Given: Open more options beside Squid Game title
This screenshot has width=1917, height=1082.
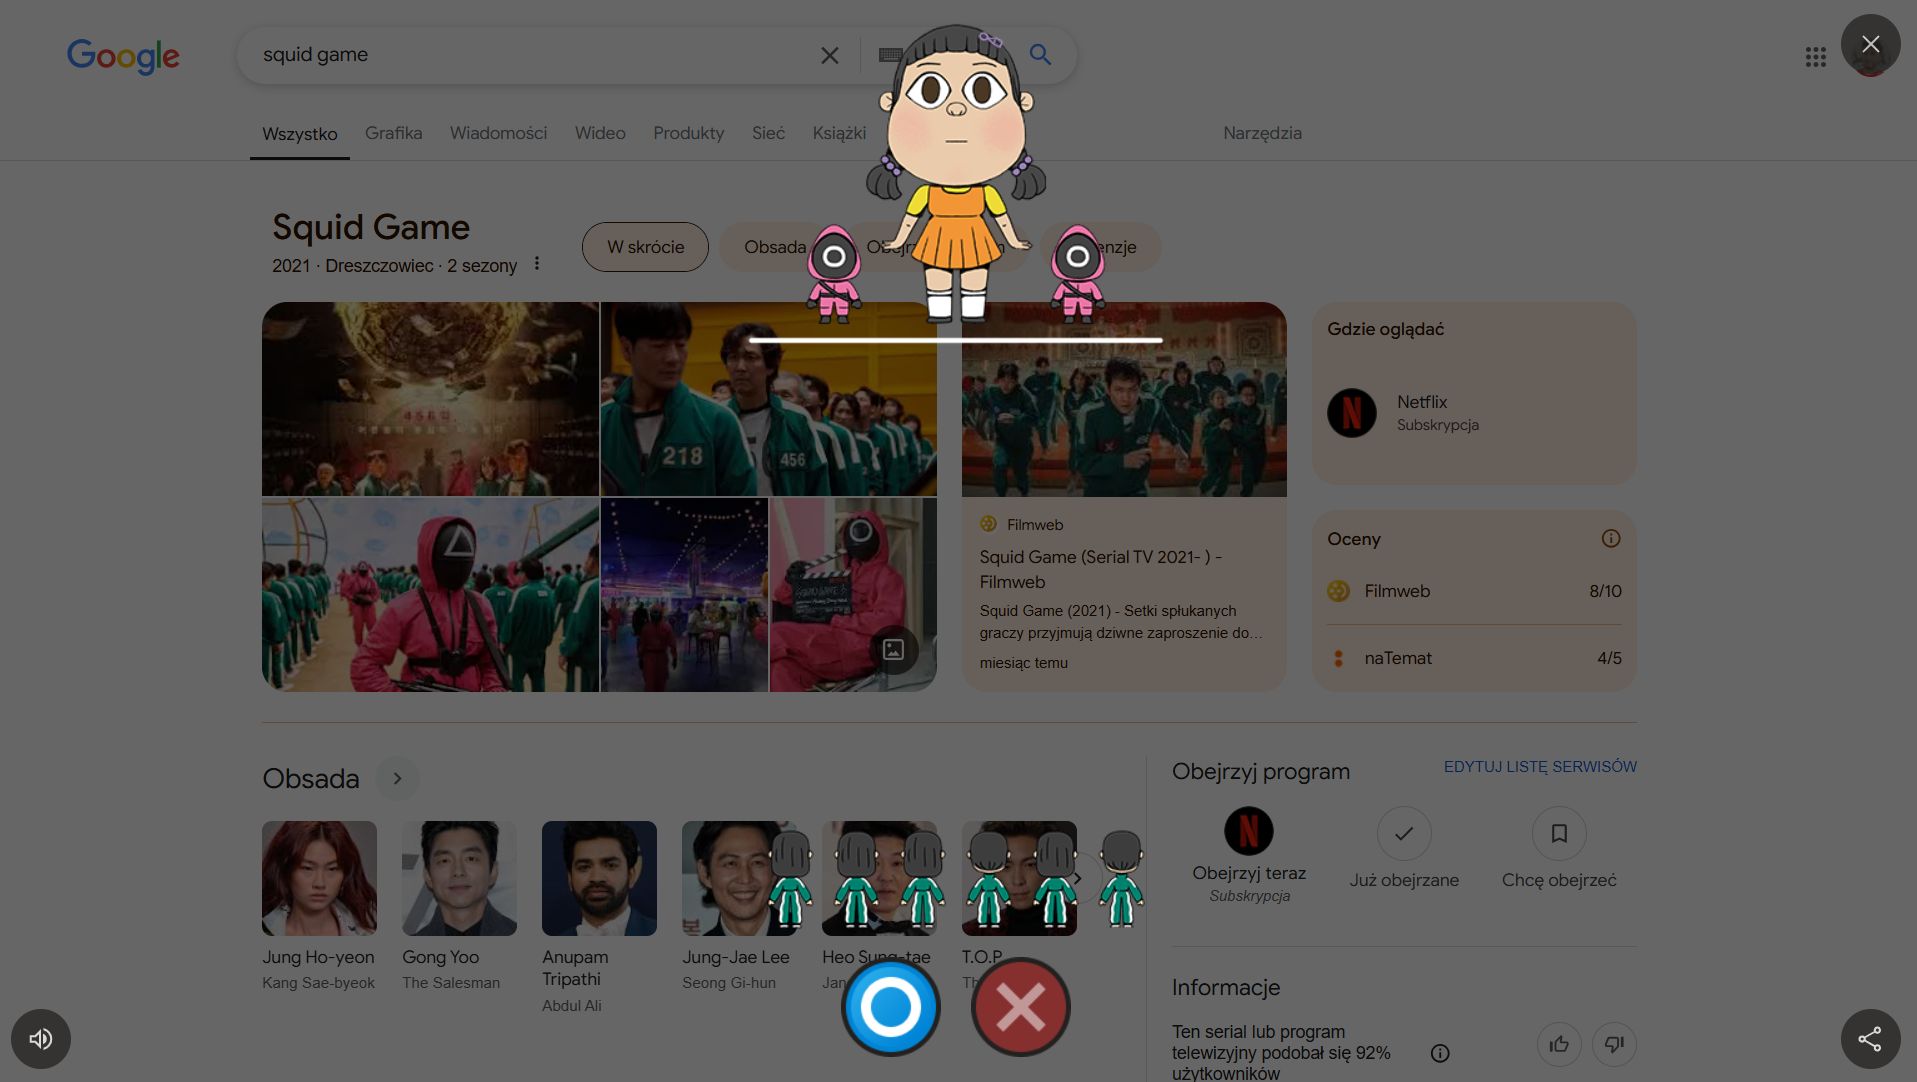Looking at the screenshot, I should [537, 264].
